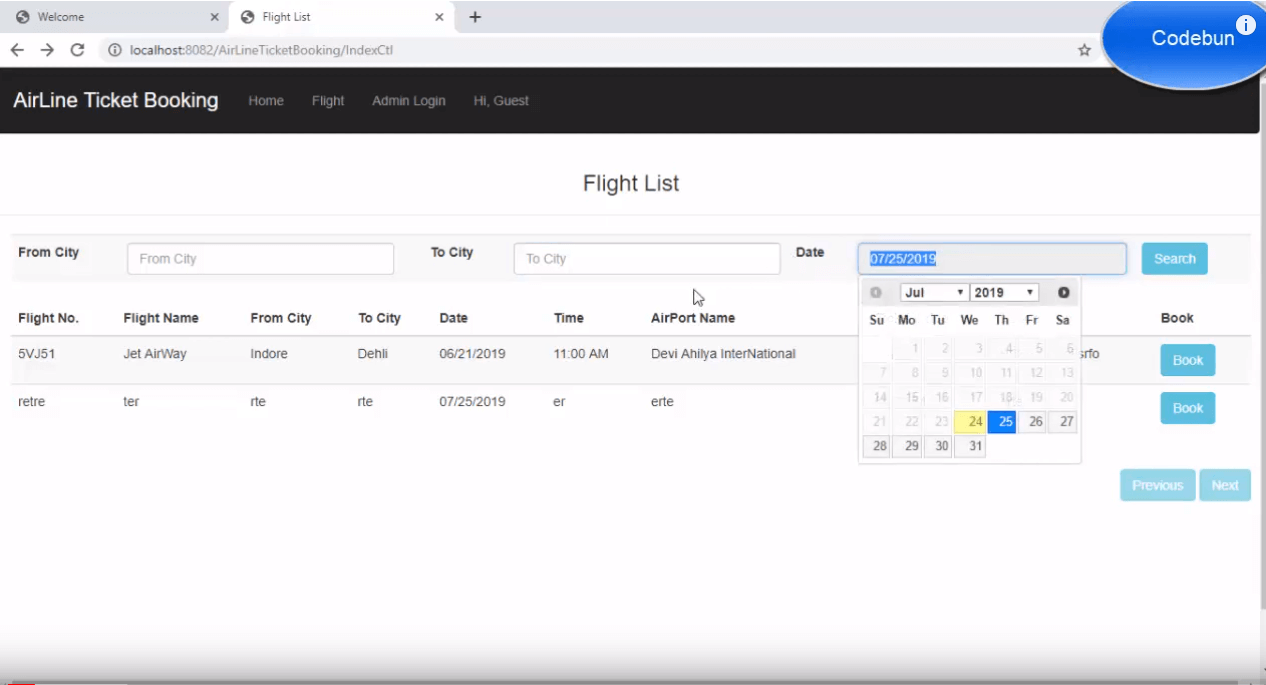Viewport: 1266px width, 685px height.
Task: Click inside the From City input field
Action: 260,258
